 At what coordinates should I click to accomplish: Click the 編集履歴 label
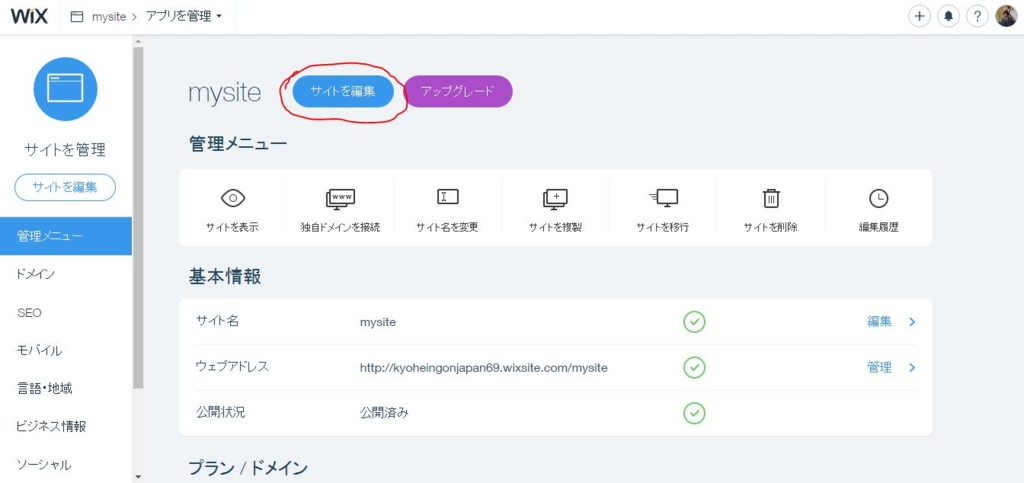tap(878, 228)
